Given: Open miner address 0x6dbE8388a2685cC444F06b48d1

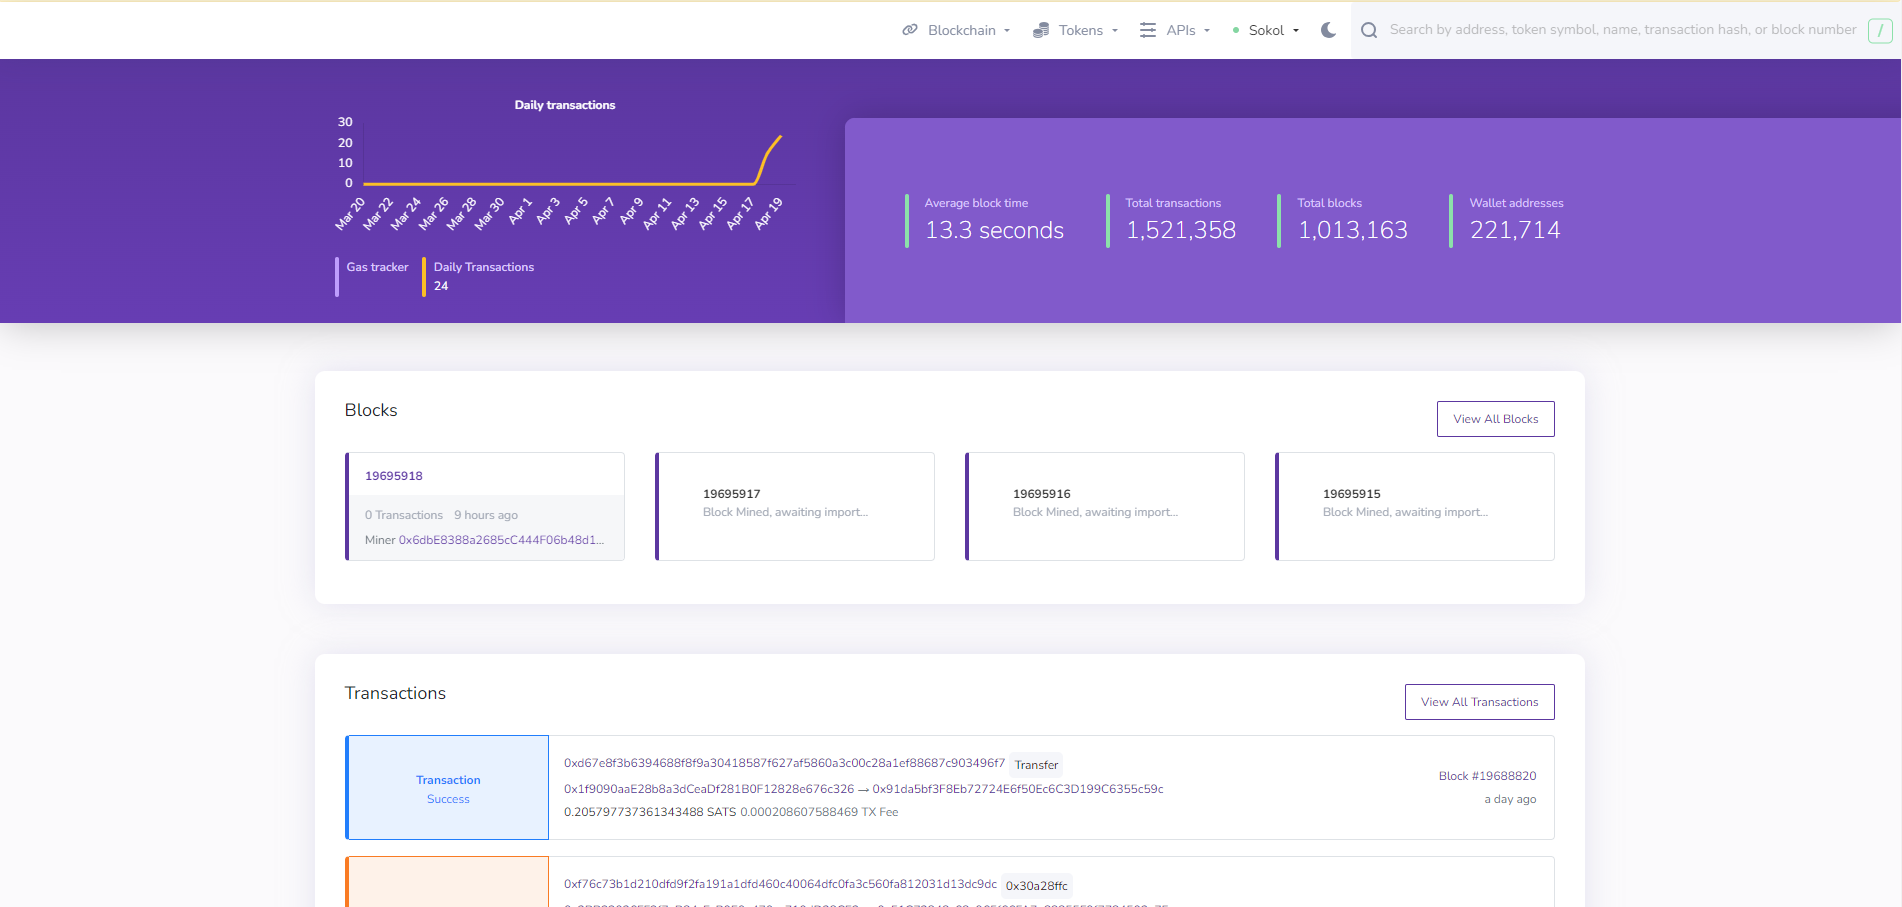Looking at the screenshot, I should (x=501, y=540).
